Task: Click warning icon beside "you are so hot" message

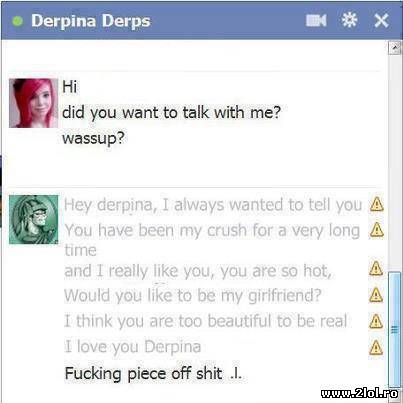Action: click(376, 268)
